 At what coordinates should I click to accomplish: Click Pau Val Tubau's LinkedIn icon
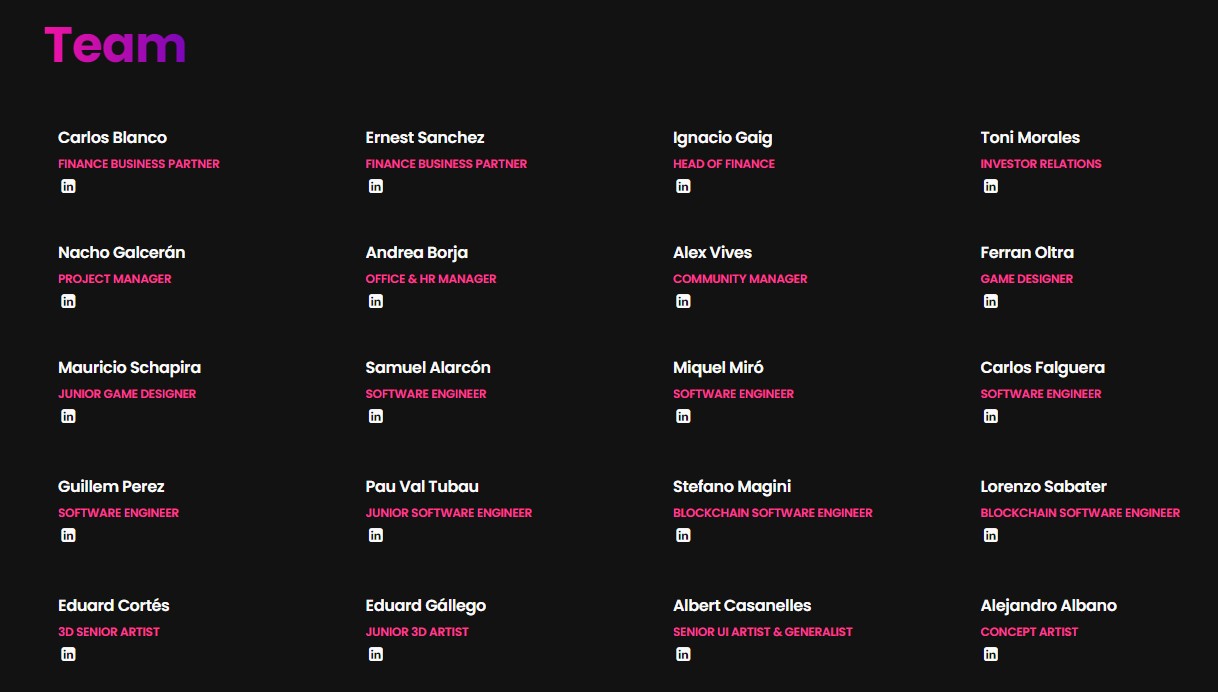[x=376, y=535]
